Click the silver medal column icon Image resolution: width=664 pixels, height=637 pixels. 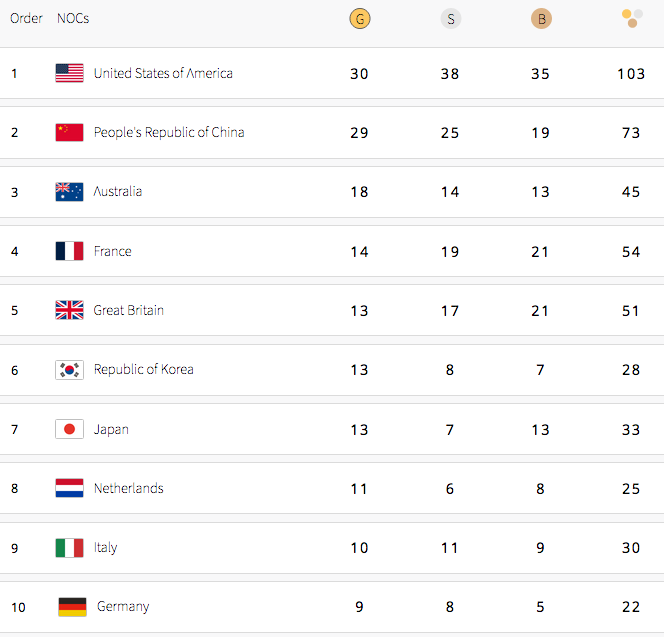[450, 19]
